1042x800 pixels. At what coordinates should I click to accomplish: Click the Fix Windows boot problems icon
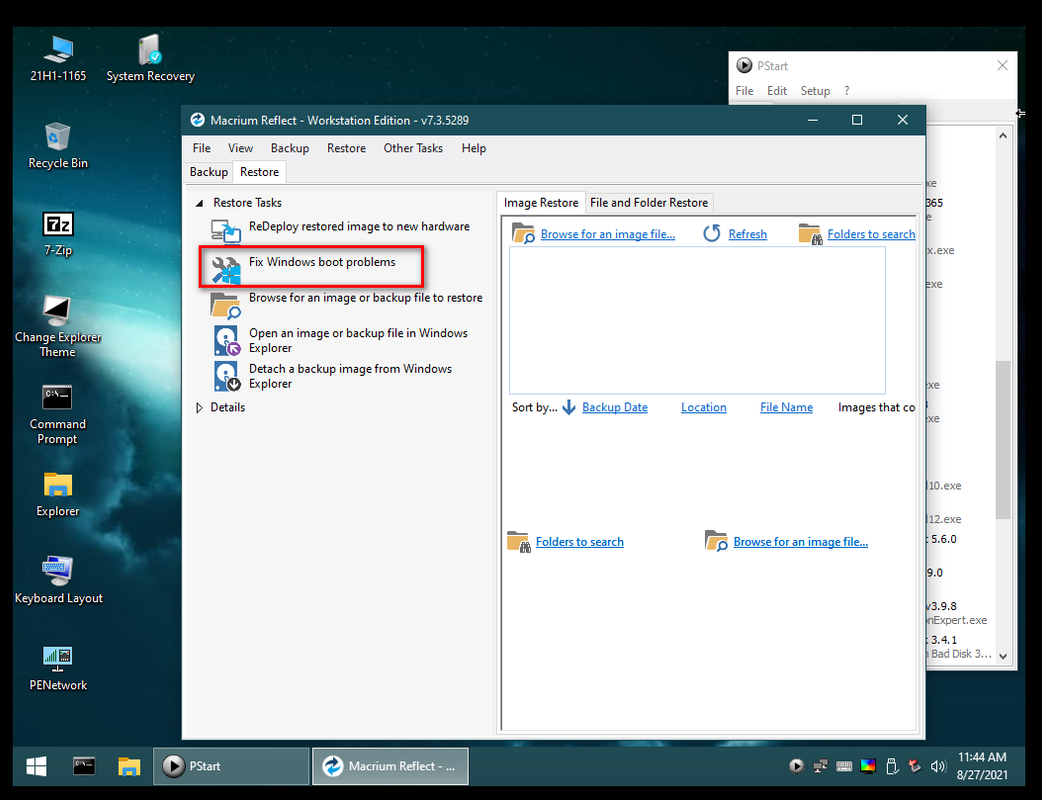click(226, 270)
